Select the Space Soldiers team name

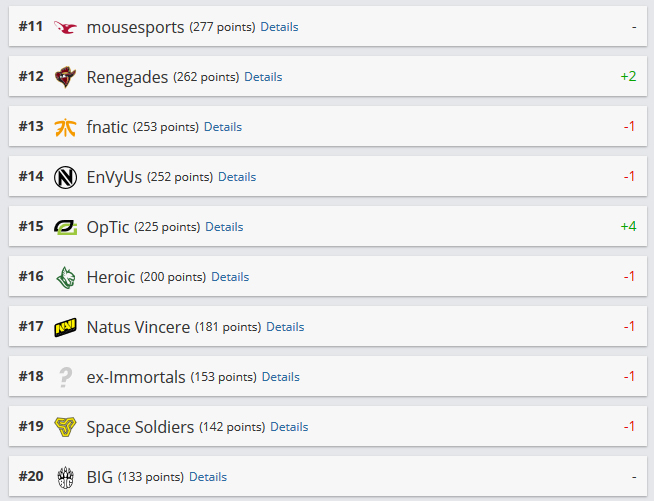click(x=140, y=427)
